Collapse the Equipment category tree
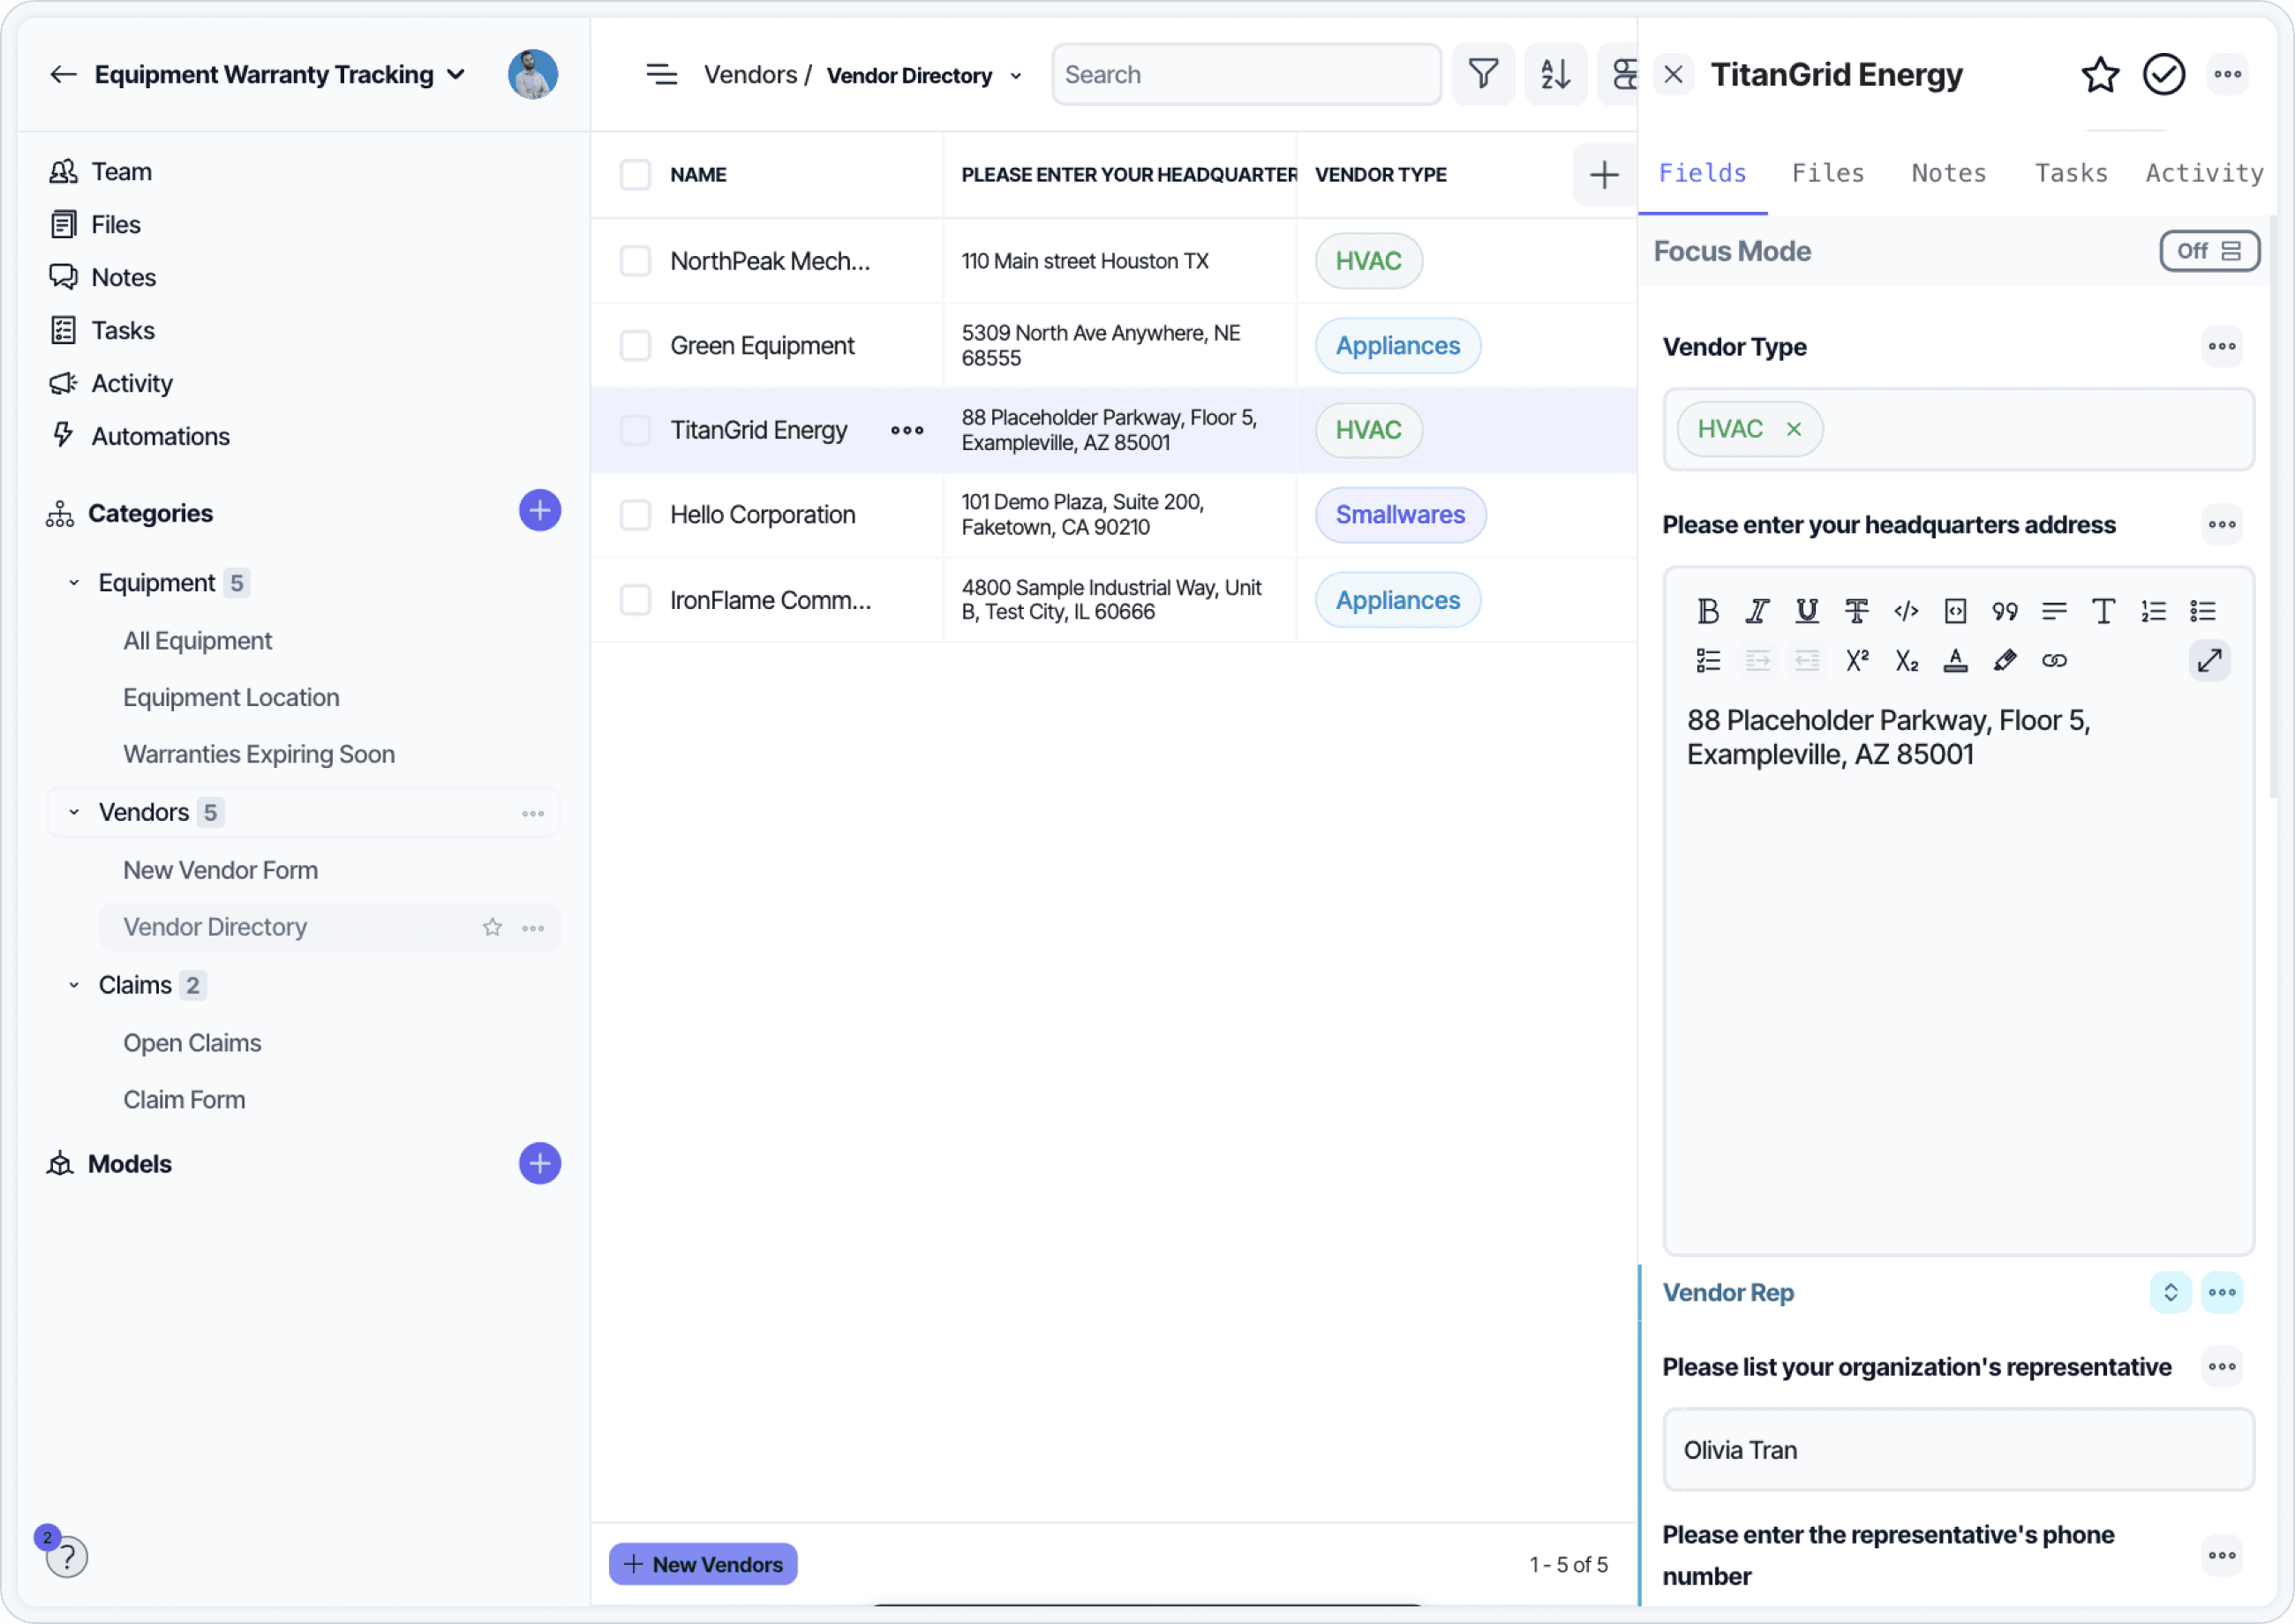 [74, 583]
